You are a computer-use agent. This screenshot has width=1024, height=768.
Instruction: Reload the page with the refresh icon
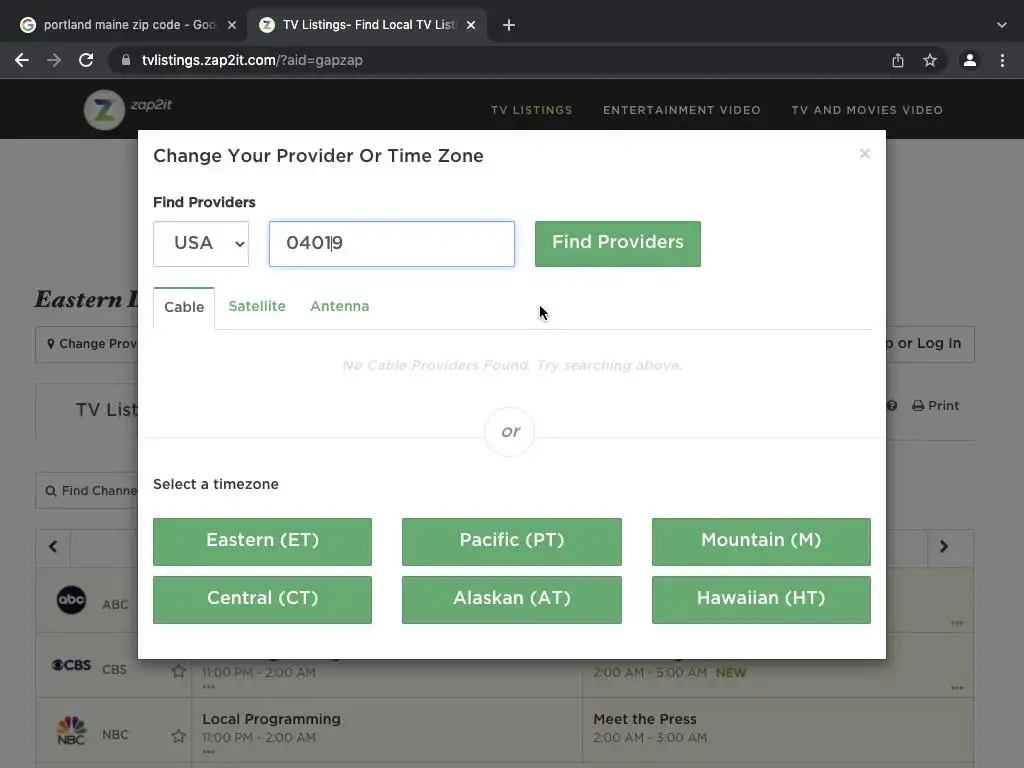click(x=86, y=60)
